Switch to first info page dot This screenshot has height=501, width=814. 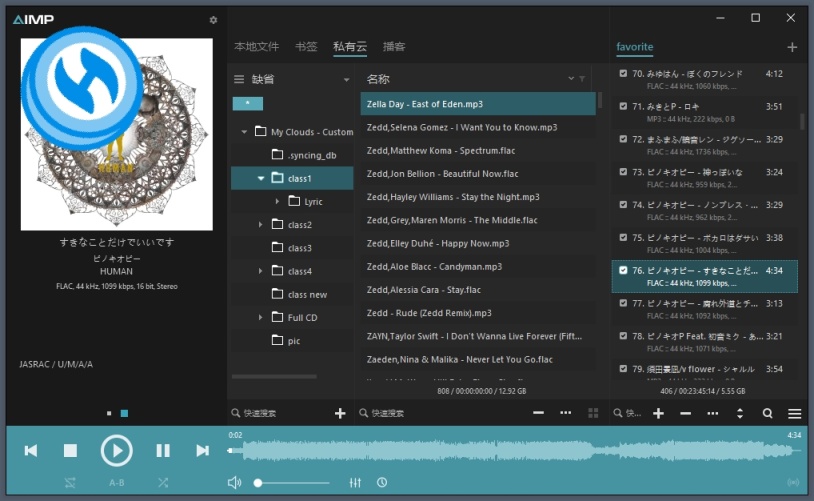pos(109,413)
